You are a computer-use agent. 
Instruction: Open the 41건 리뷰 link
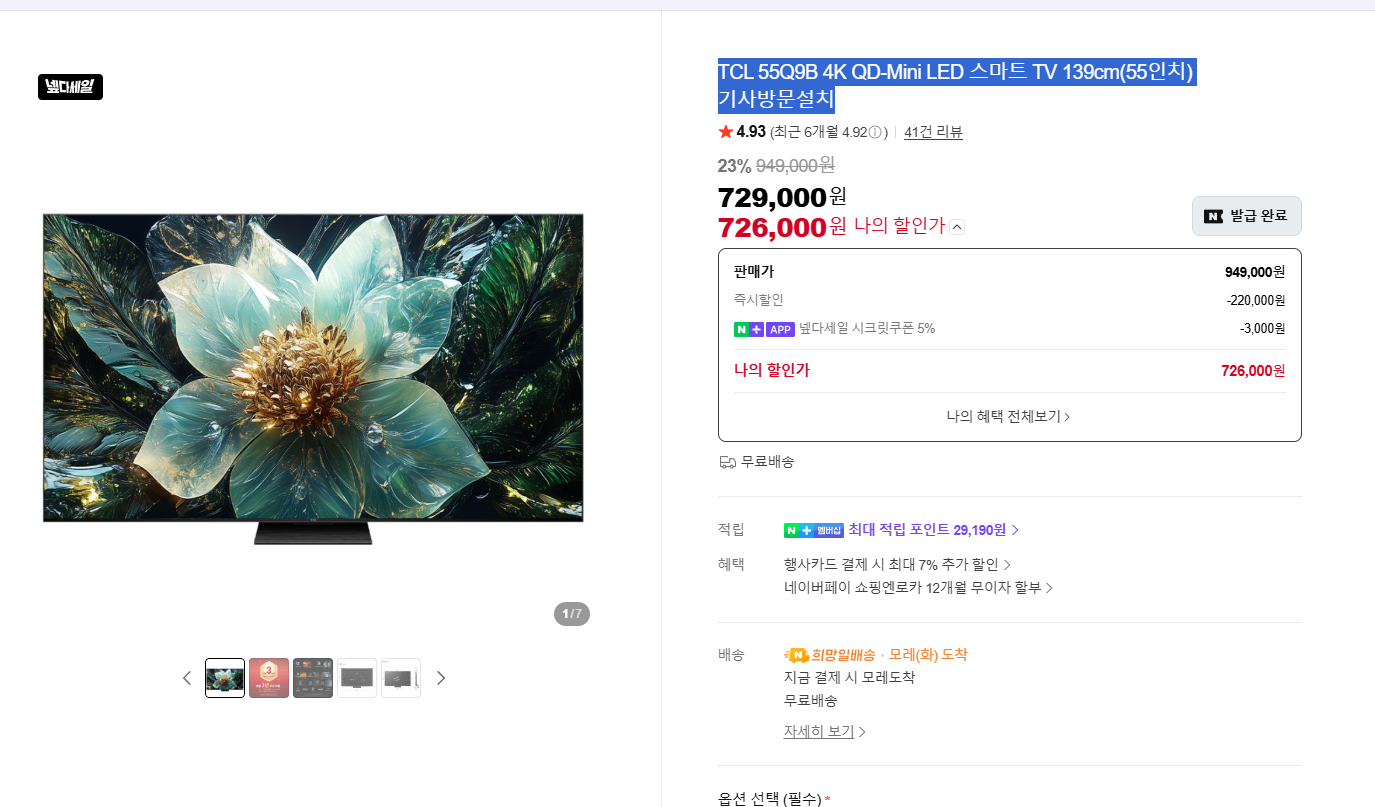click(x=933, y=132)
